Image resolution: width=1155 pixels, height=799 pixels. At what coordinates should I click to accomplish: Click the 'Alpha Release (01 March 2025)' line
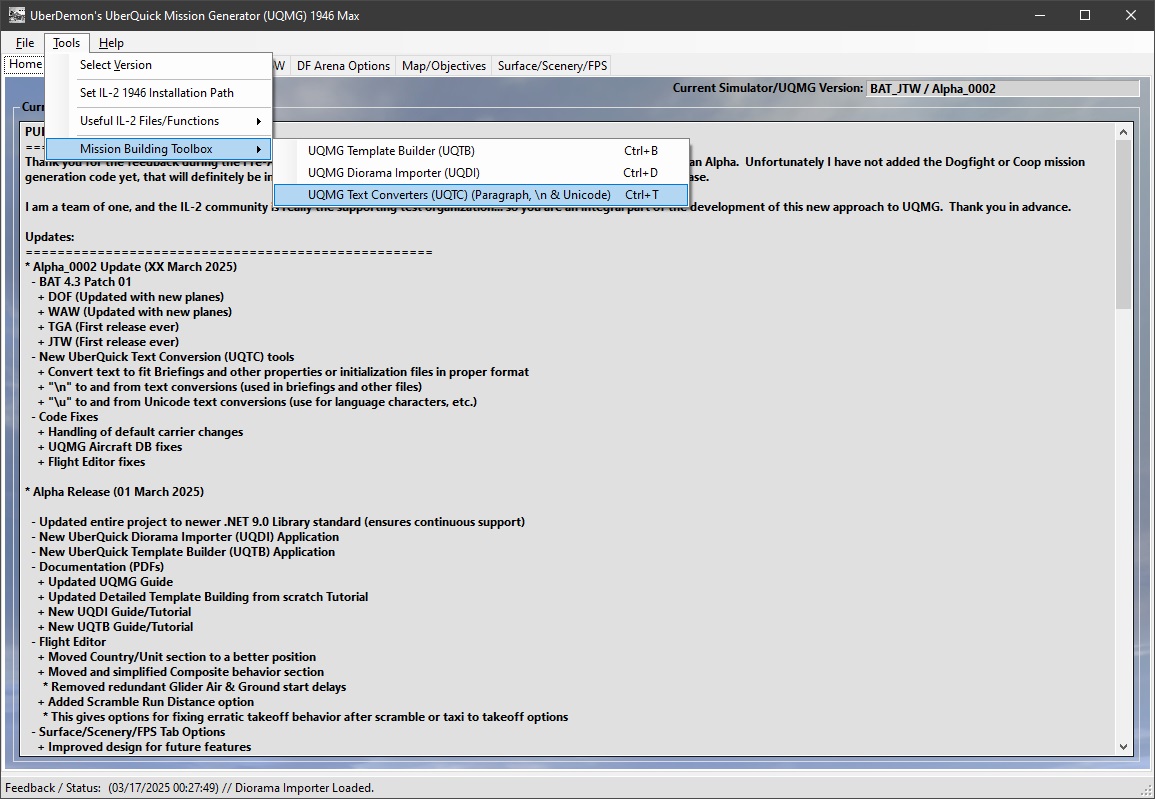pos(115,492)
